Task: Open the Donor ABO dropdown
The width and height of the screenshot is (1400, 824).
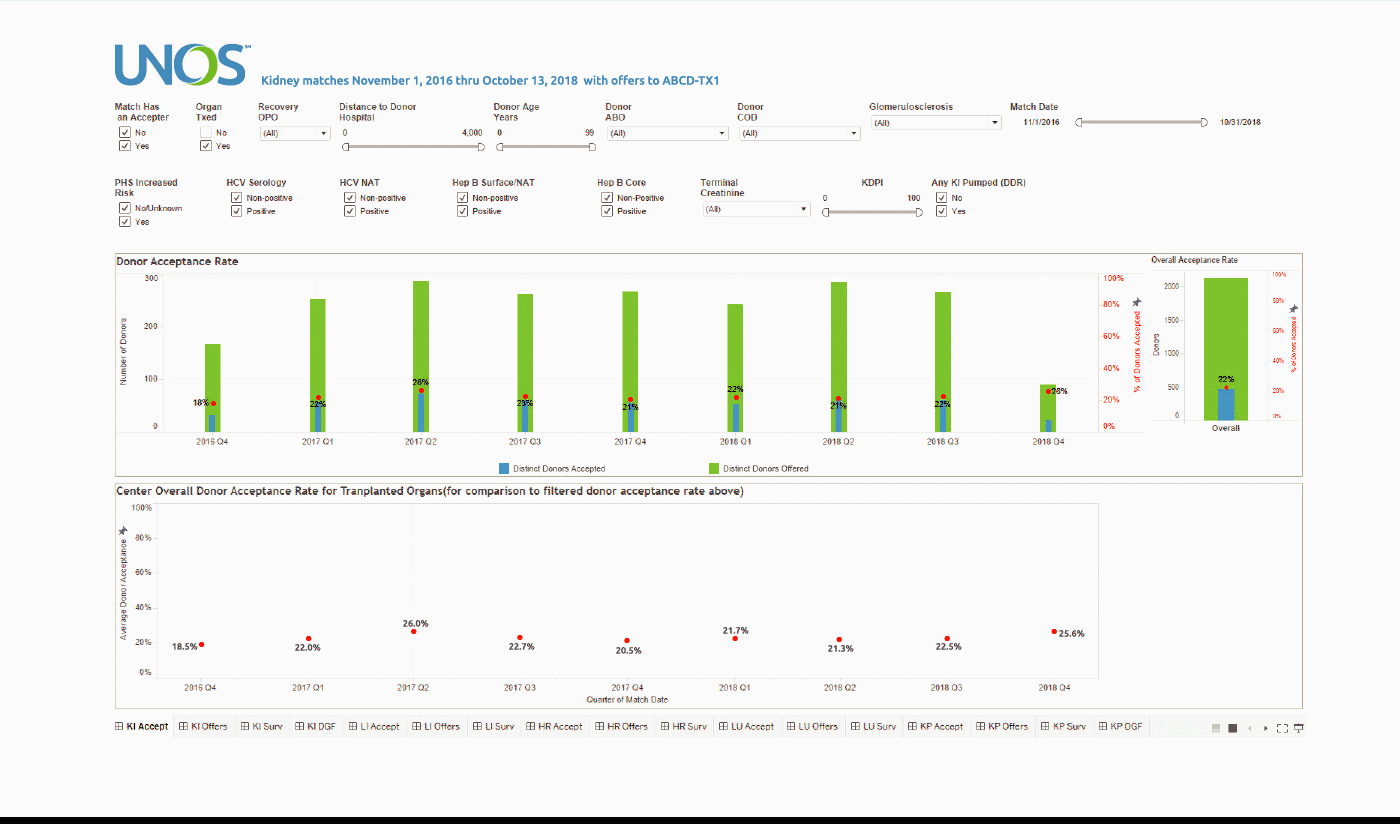Action: 667,133
